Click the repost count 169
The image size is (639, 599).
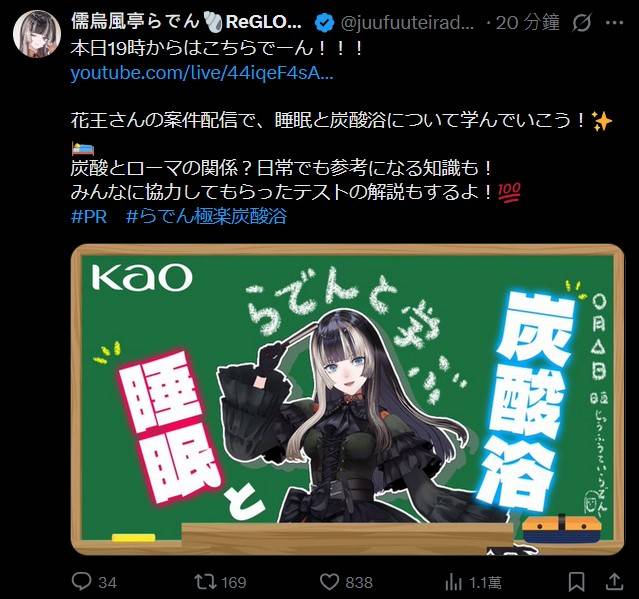tap(234, 583)
